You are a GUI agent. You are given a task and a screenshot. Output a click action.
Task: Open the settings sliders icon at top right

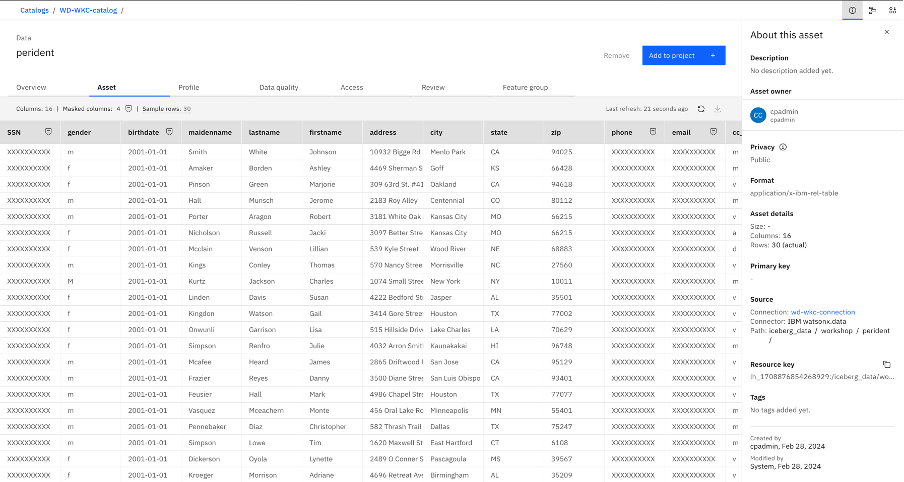click(x=892, y=10)
